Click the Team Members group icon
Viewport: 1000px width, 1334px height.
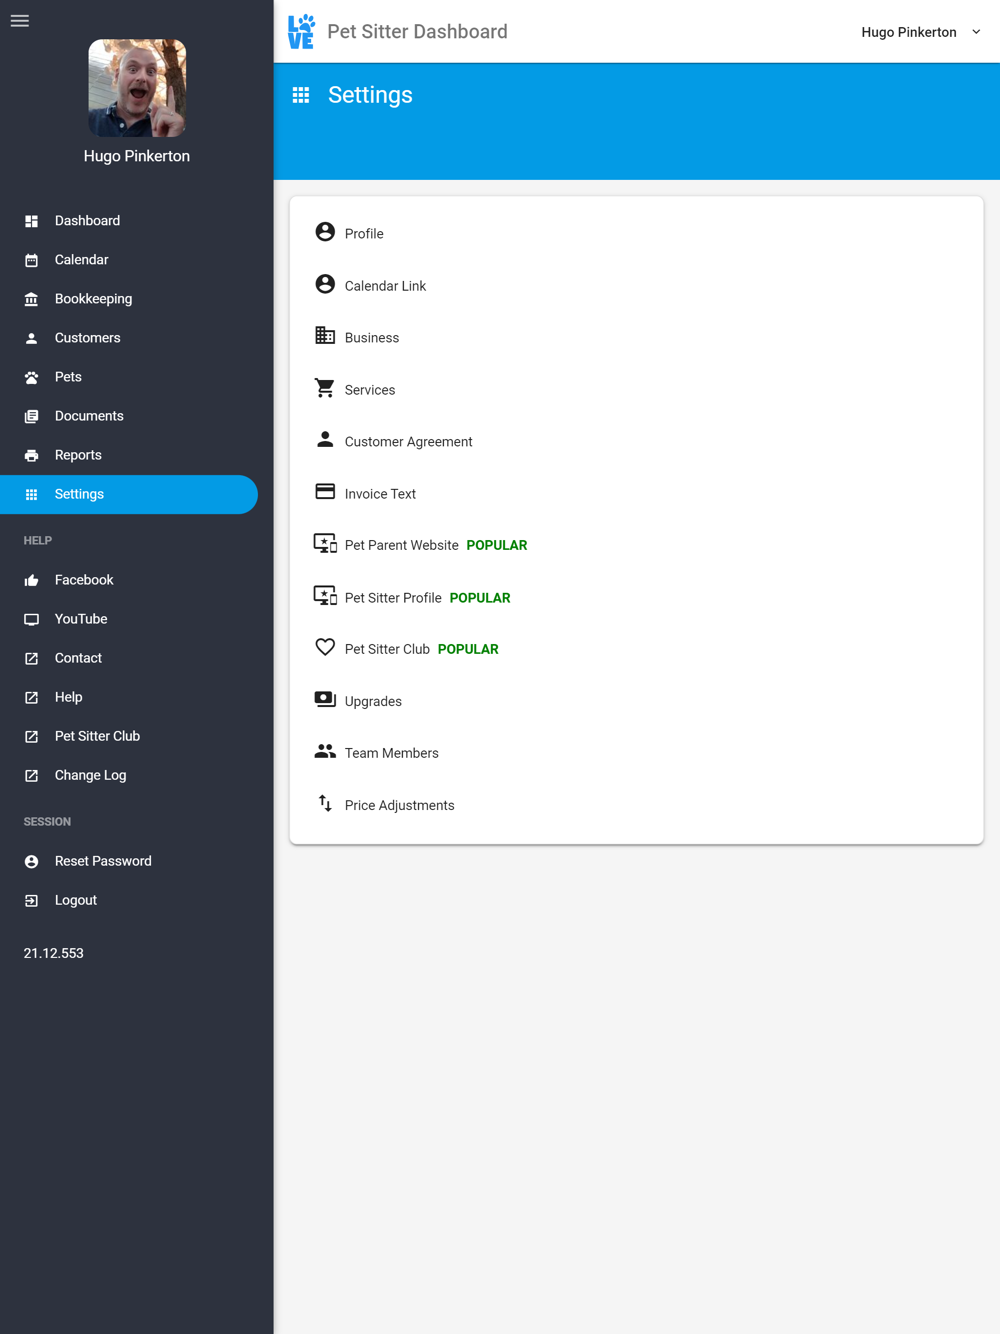[325, 752]
